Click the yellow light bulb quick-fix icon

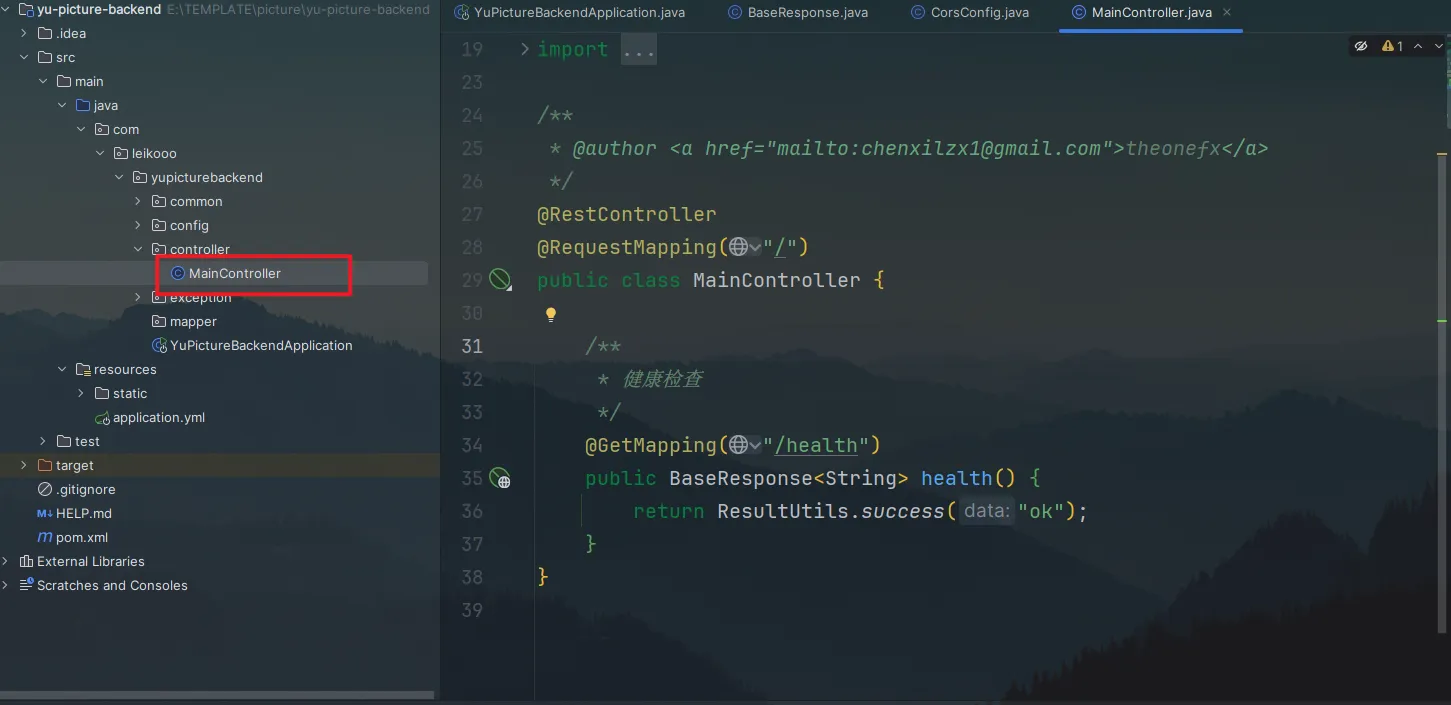(550, 314)
